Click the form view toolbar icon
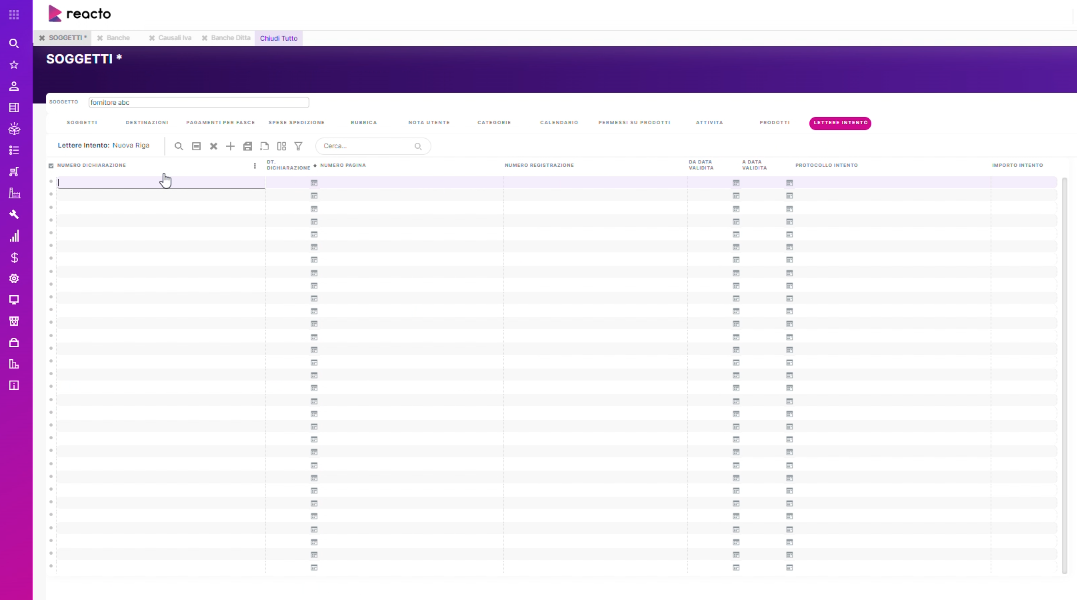Viewport: 1077px width, 600px height. tap(196, 146)
